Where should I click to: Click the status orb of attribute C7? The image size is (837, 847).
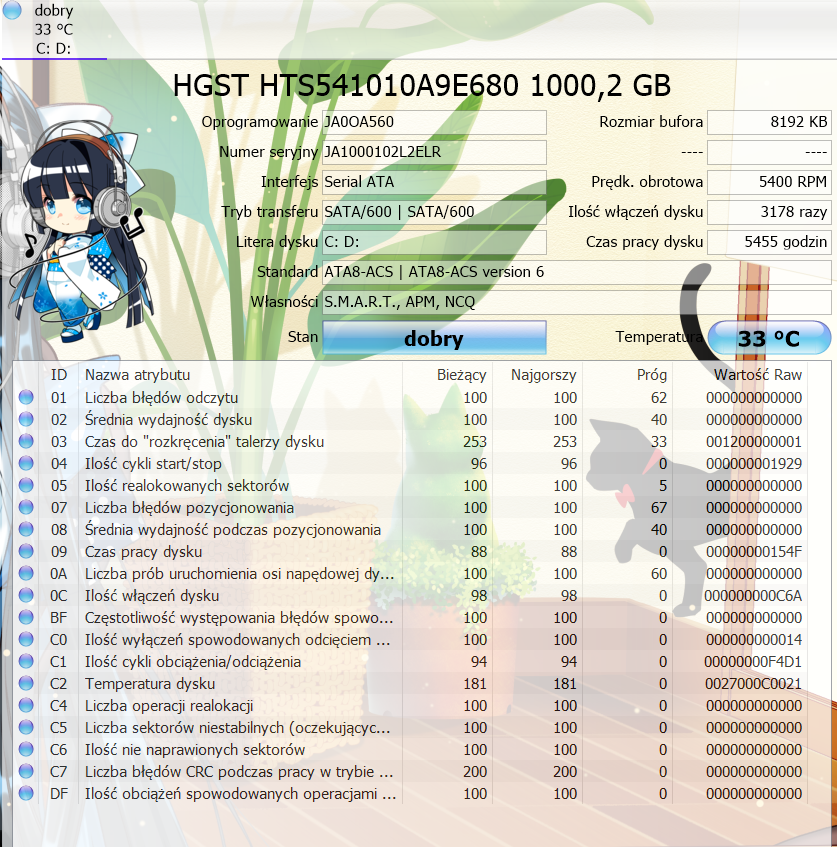click(26, 772)
